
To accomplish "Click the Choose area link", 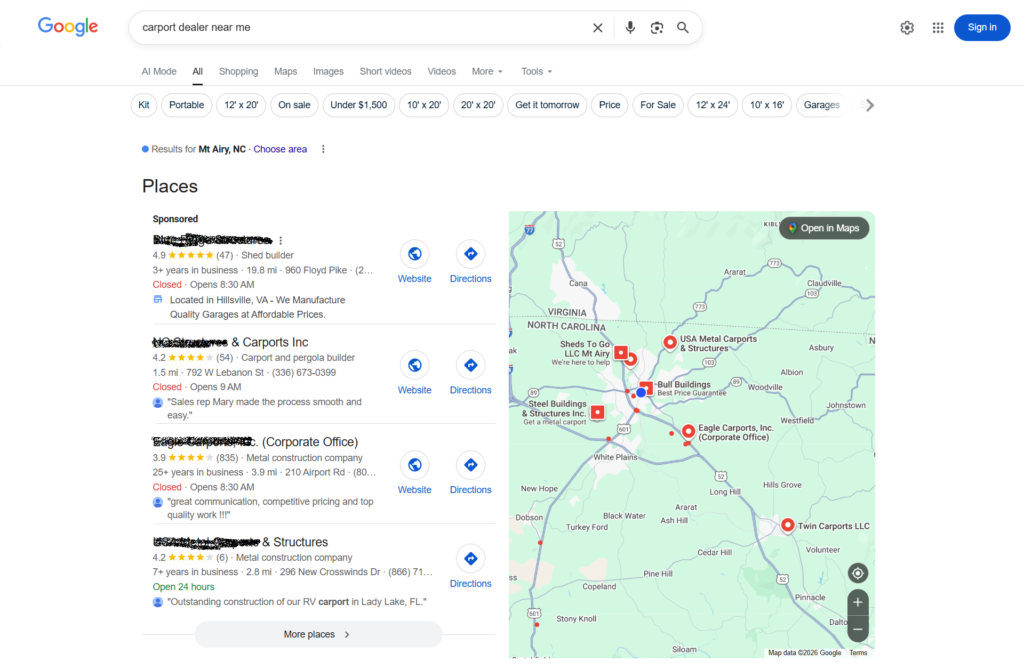I will [280, 148].
